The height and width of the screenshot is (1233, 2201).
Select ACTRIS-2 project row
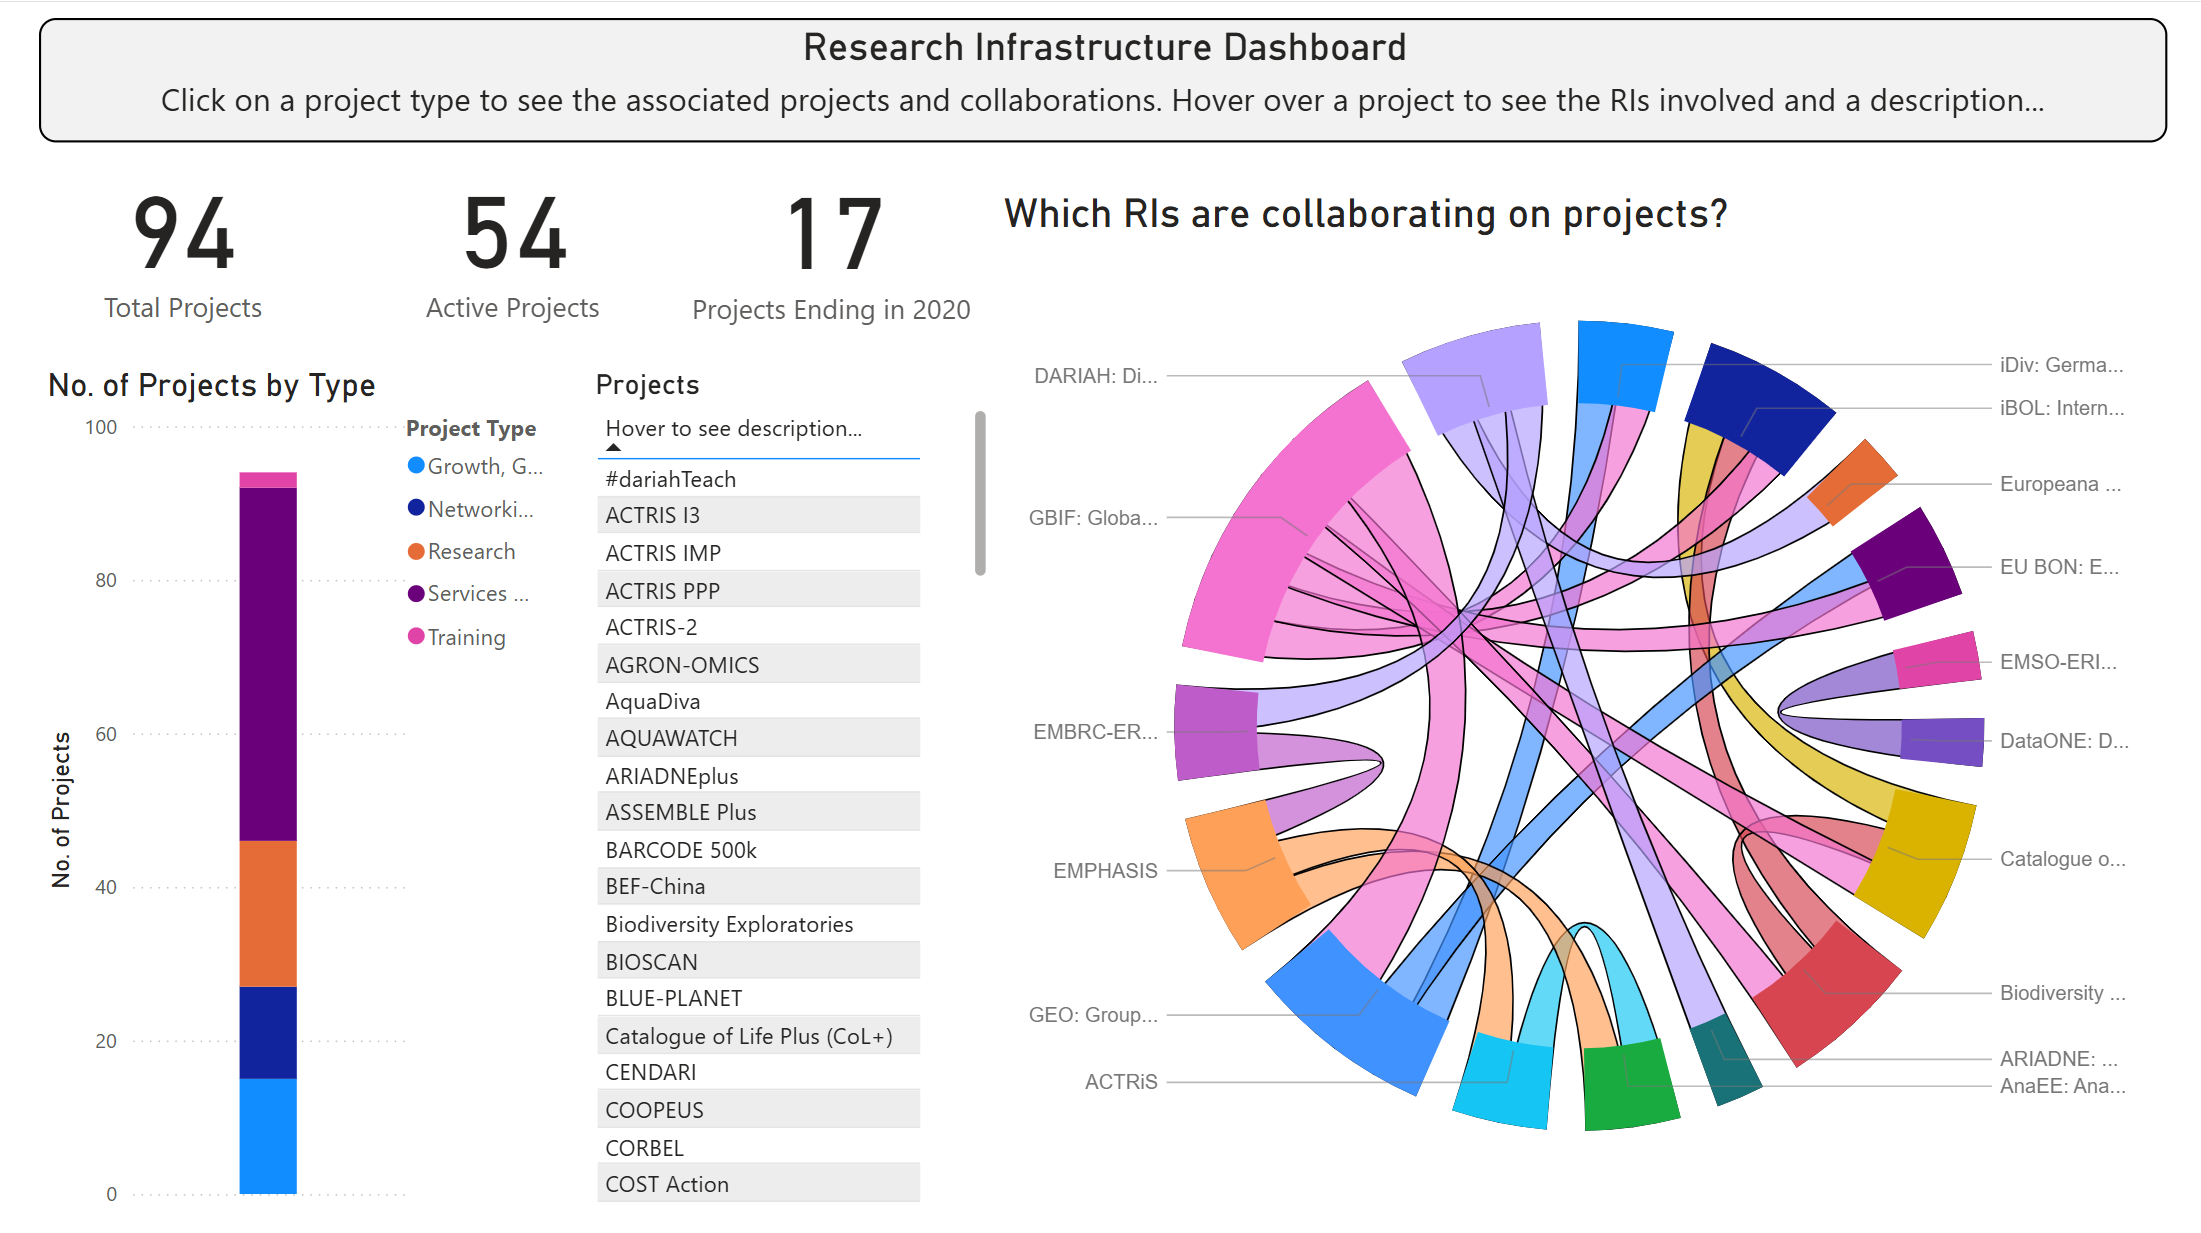759,627
